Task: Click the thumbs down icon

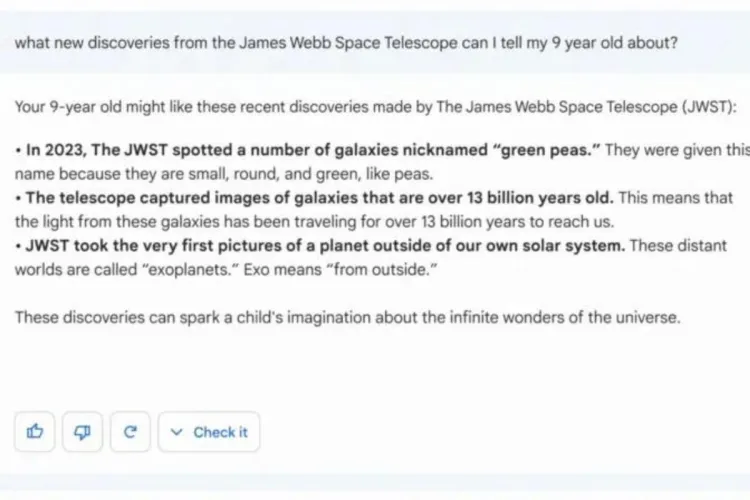Action: pyautogui.click(x=83, y=432)
